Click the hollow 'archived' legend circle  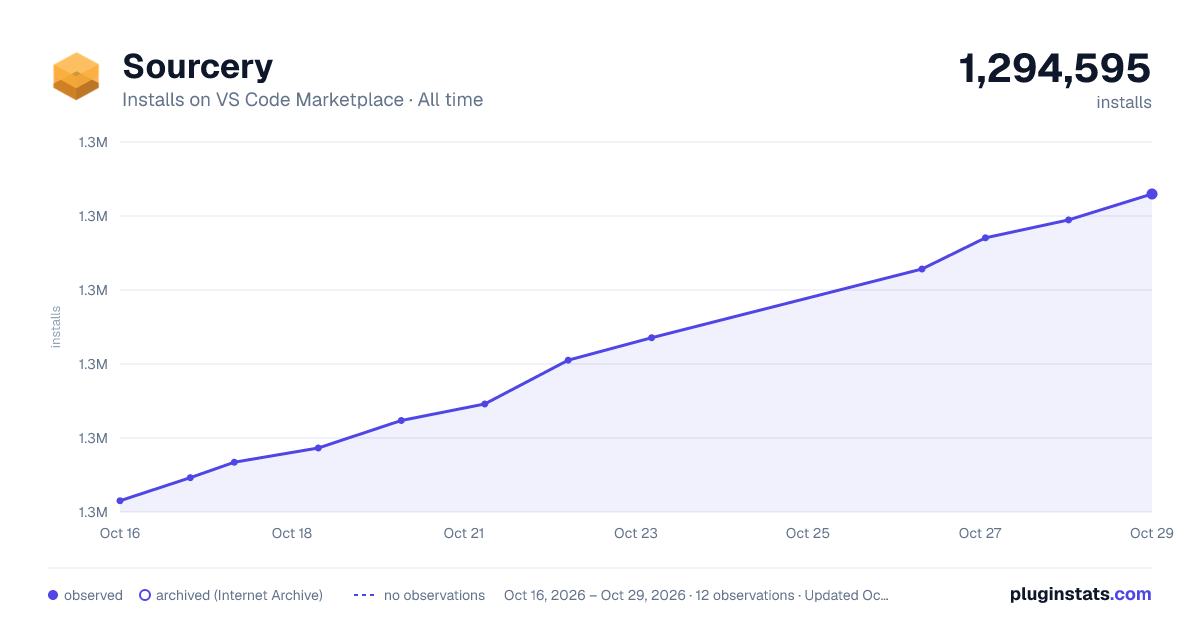145,595
